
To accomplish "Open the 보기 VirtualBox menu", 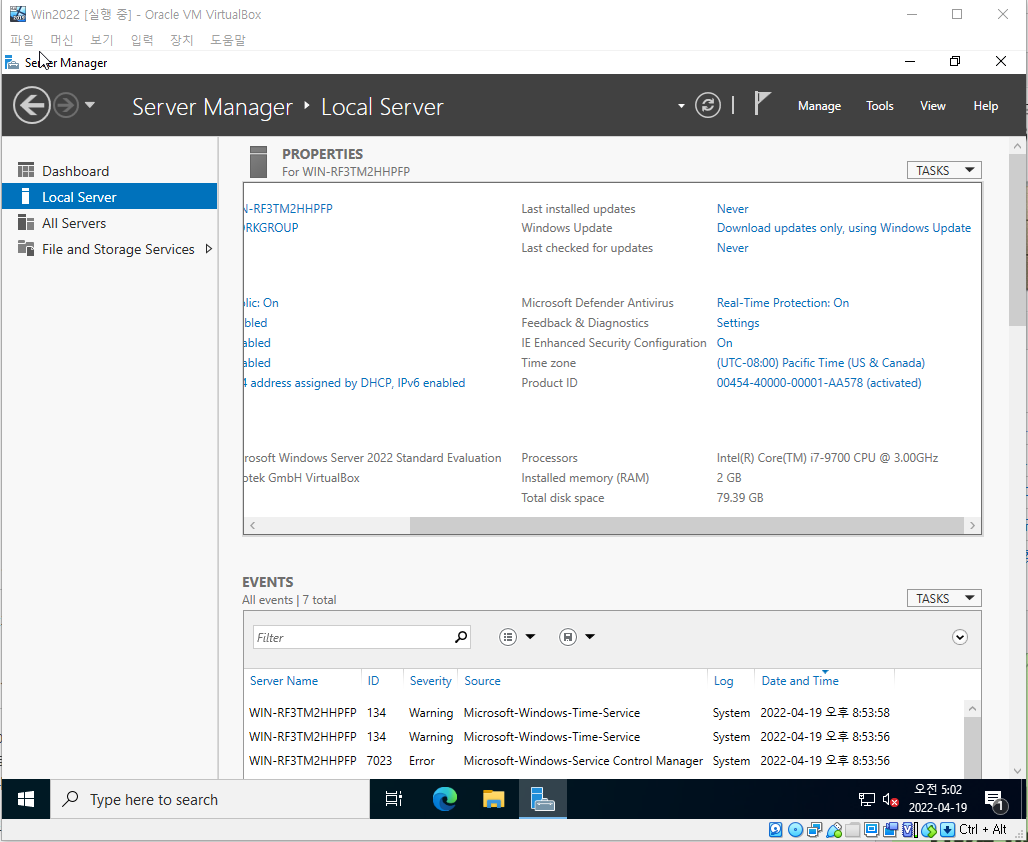I will coord(102,40).
